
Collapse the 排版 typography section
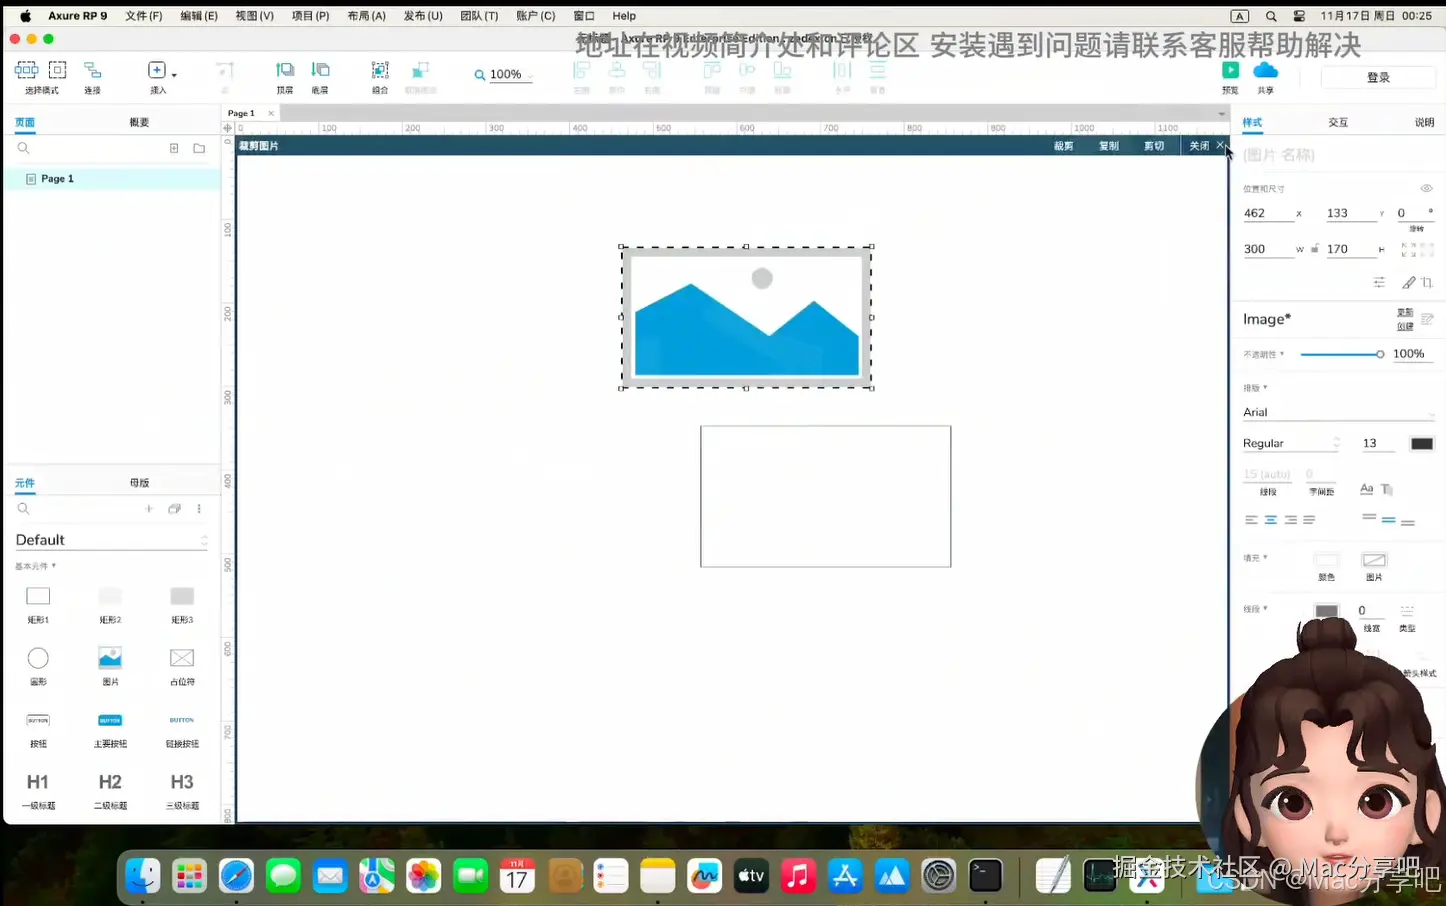1255,388
